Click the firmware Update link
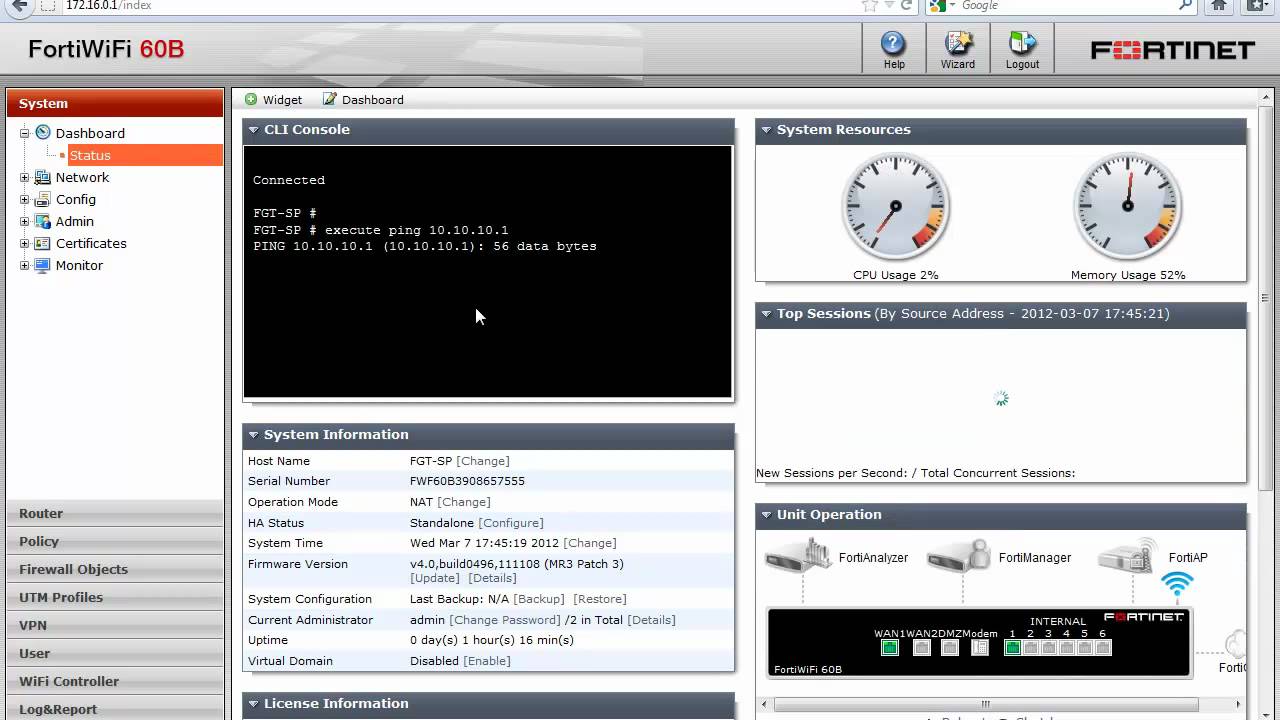Screen dimensions: 1280x720 tap(435, 578)
